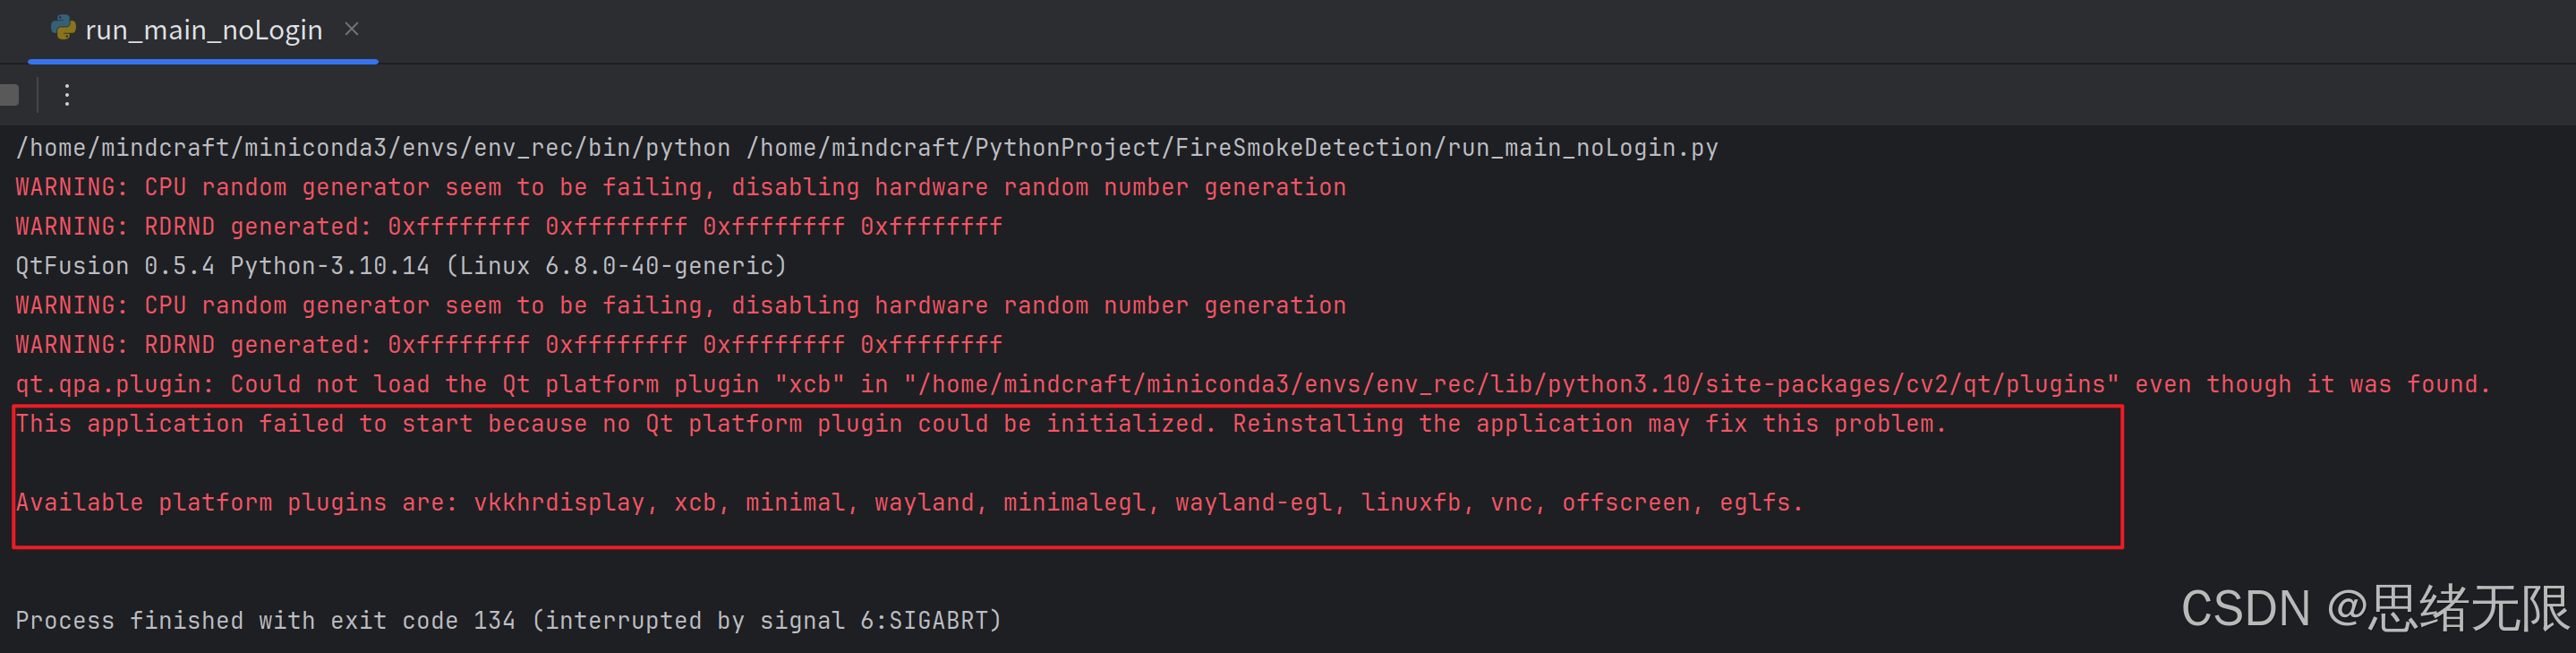This screenshot has width=2576, height=653.
Task: Open the three-dot more options menu
Action: tap(67, 95)
